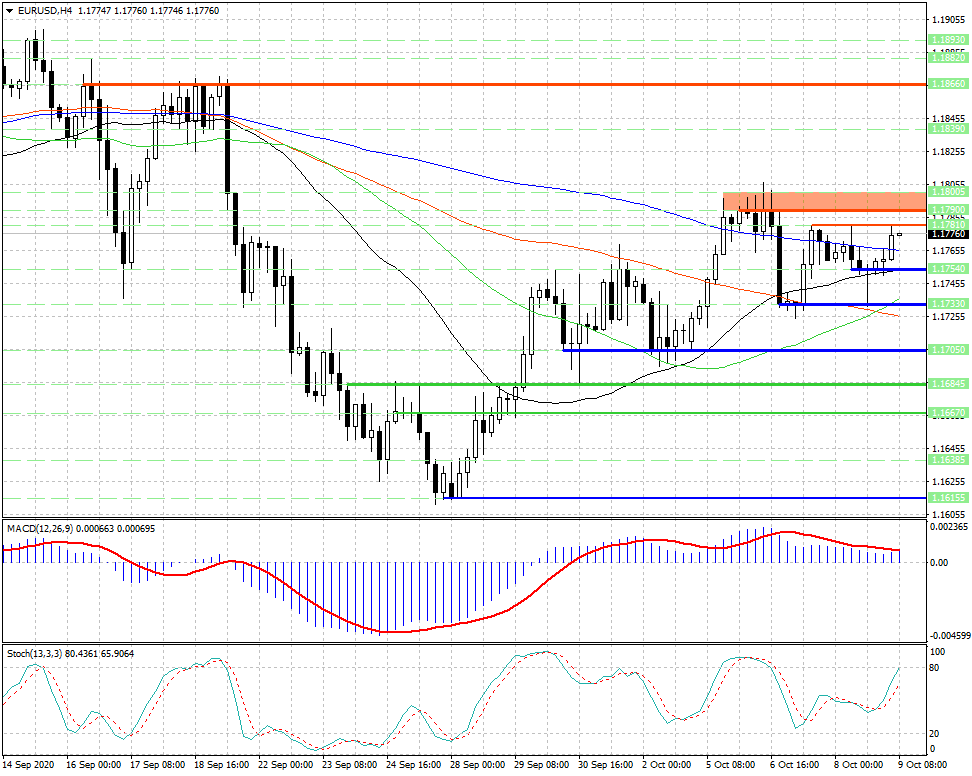The height and width of the screenshot is (776, 972).
Task: Click the 1.17900 level price label
Action: 948,210
